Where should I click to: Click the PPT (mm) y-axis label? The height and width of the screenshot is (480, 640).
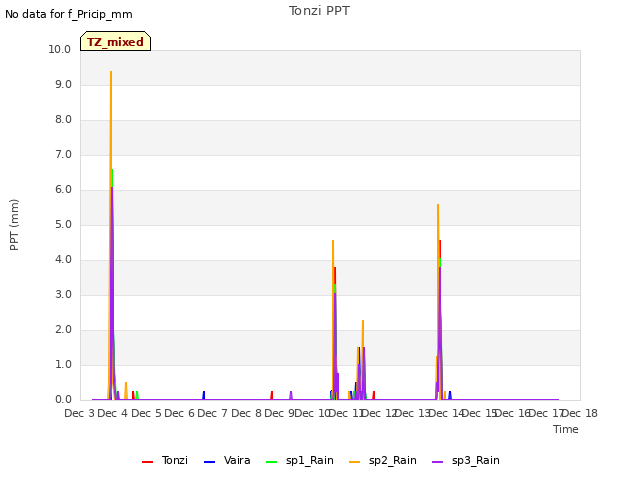pos(14,224)
